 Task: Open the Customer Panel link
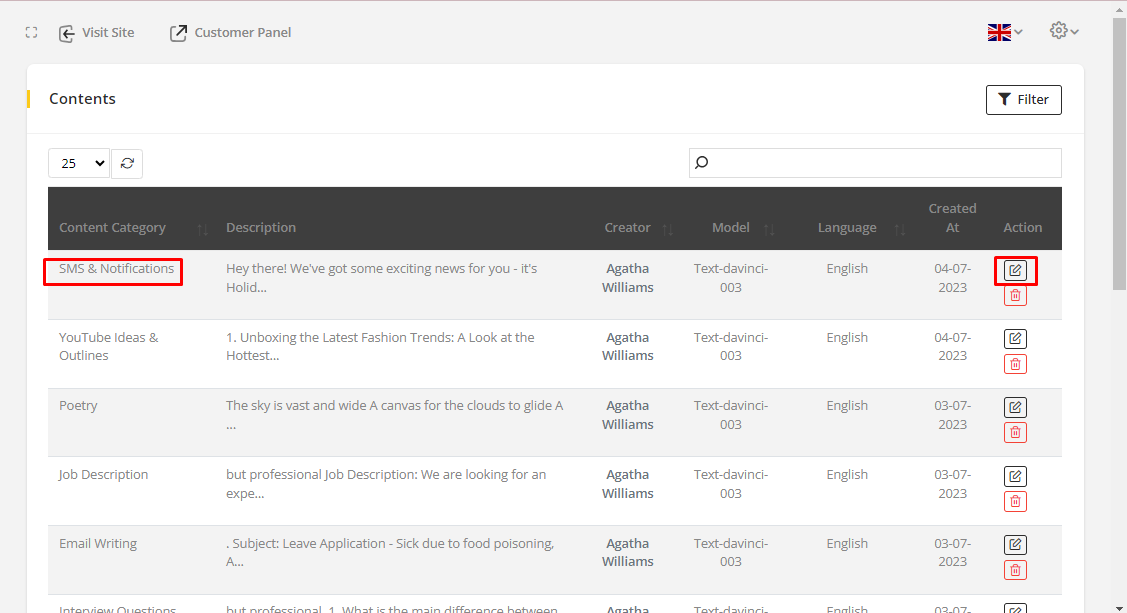coord(231,33)
